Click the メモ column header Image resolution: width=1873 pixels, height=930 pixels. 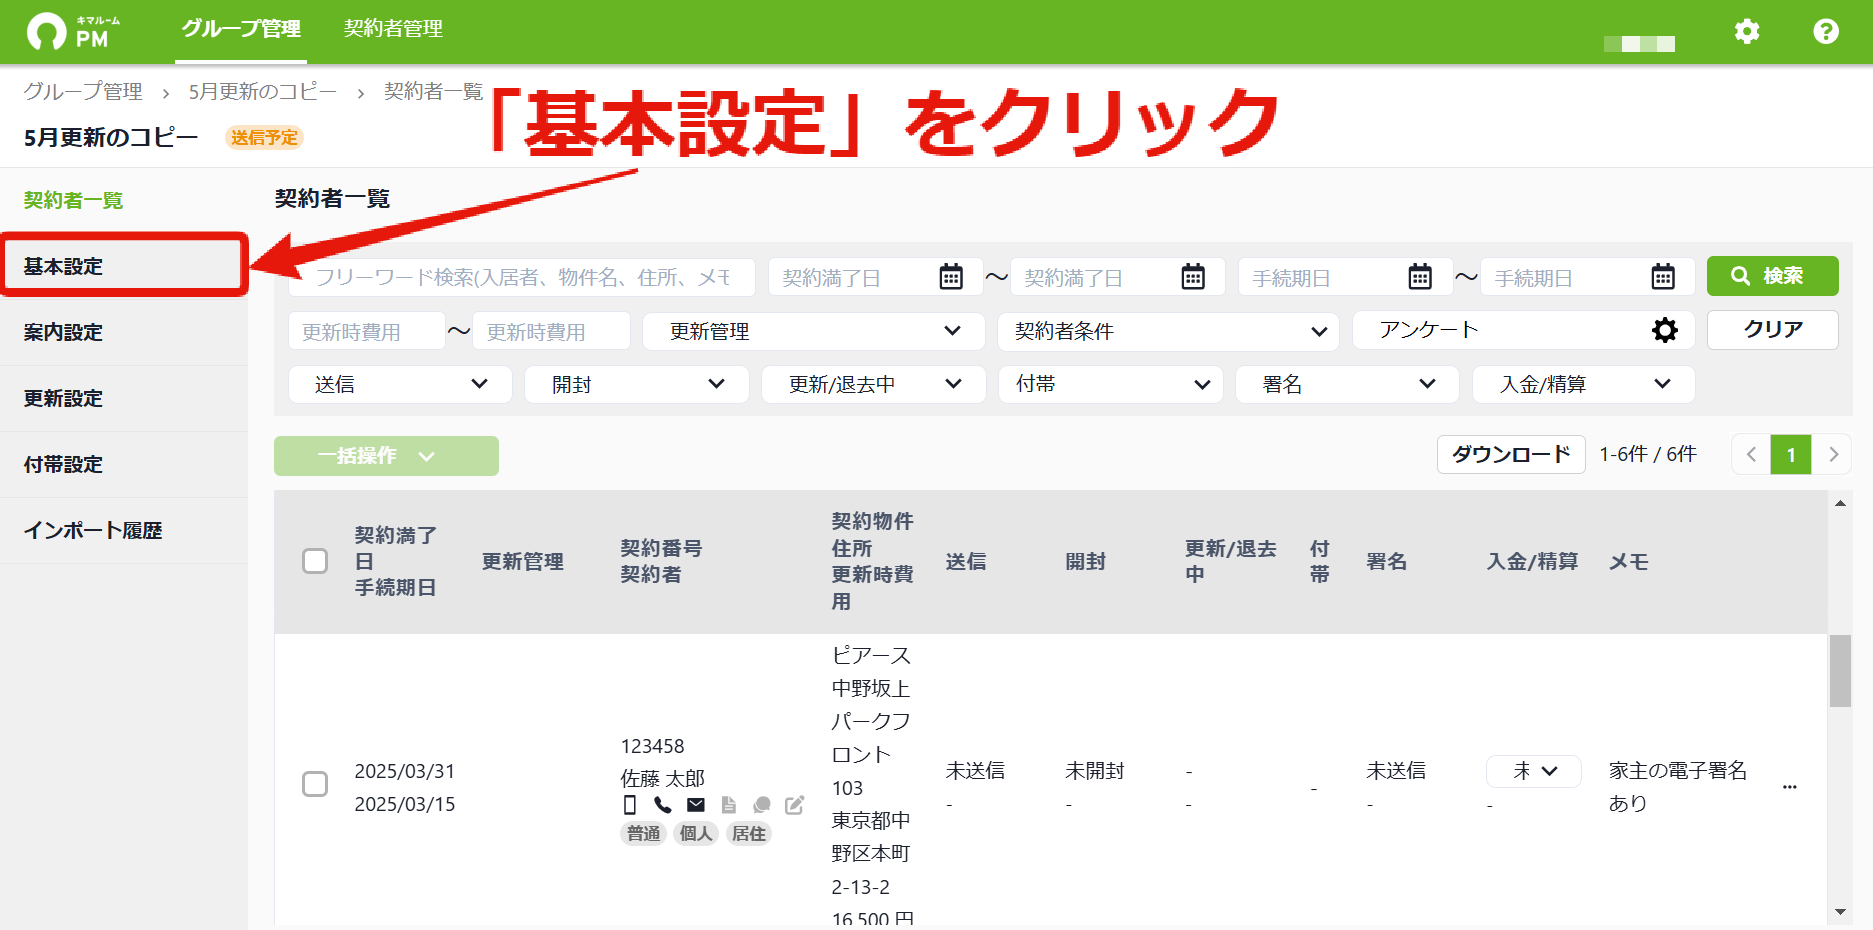coord(1628,561)
